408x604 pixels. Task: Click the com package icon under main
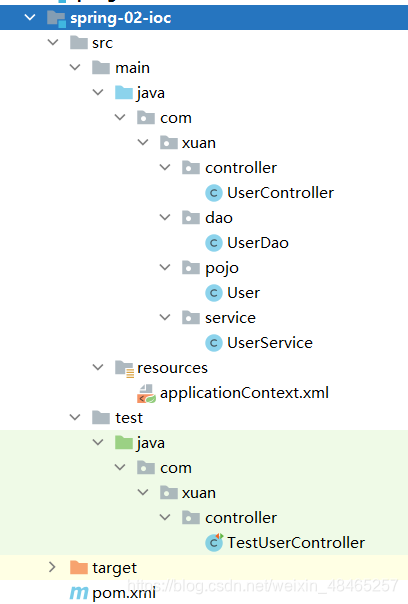(146, 117)
